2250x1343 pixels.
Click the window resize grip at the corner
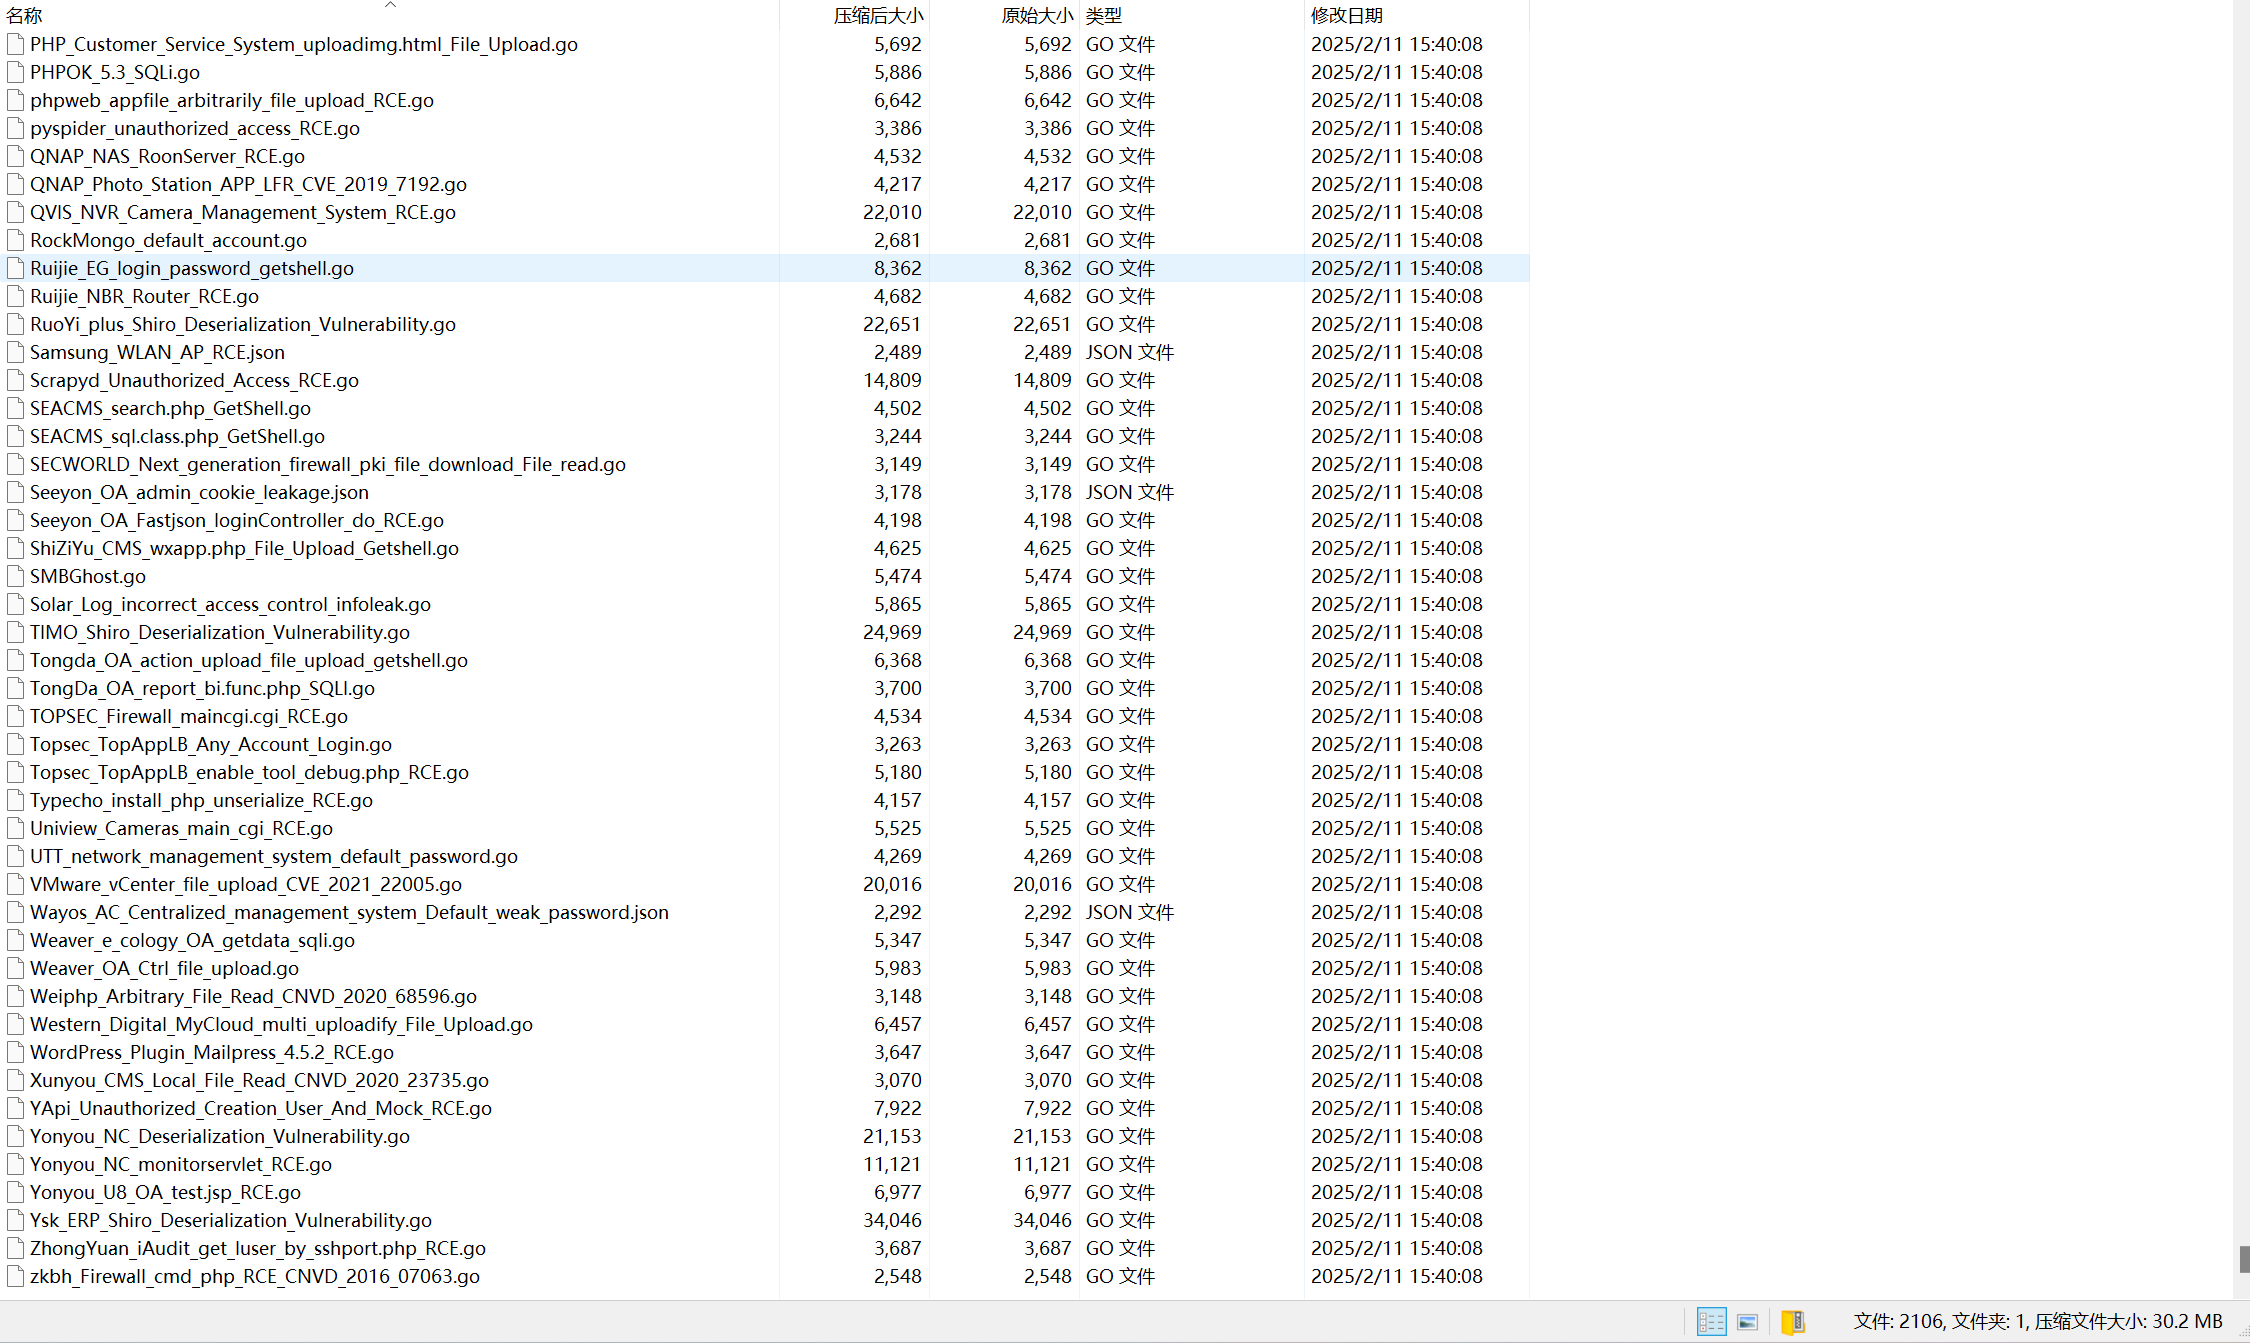pyautogui.click(x=2243, y=1335)
